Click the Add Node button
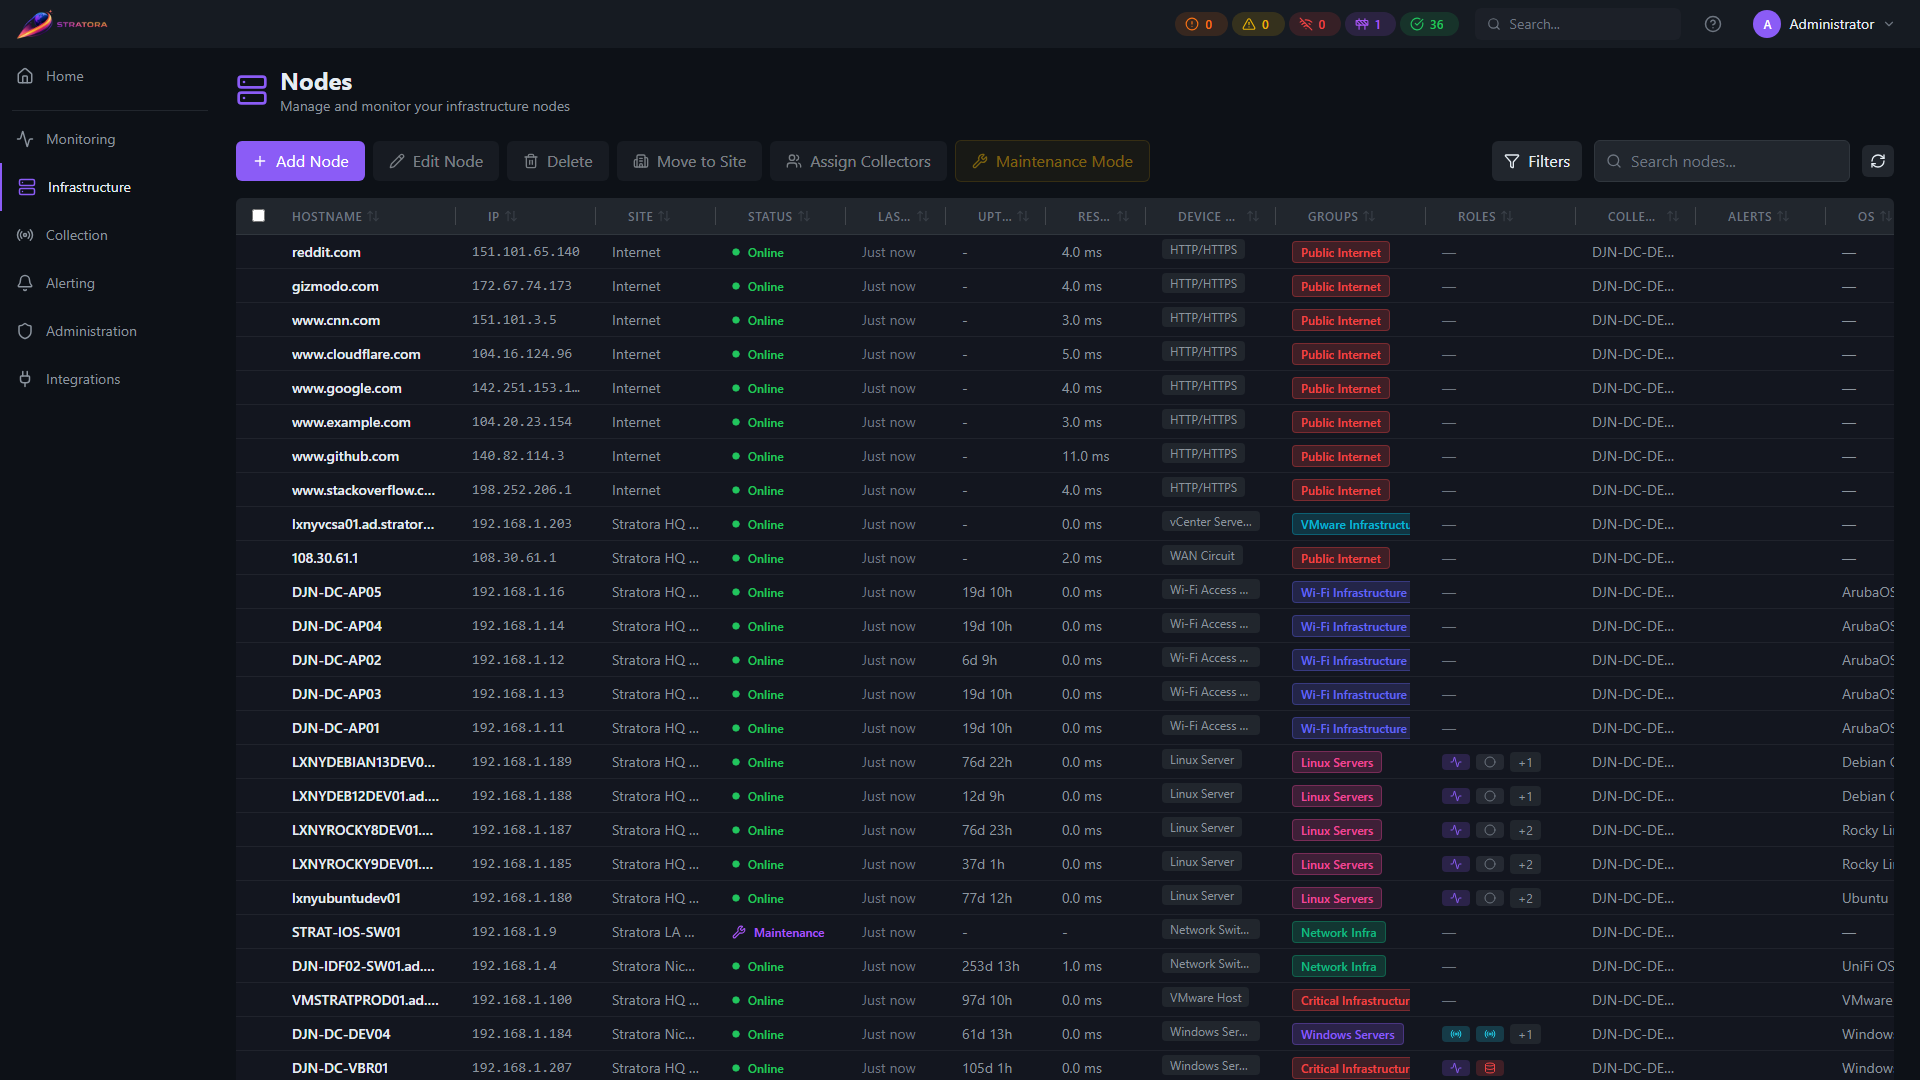Image resolution: width=1920 pixels, height=1080 pixels. point(300,161)
